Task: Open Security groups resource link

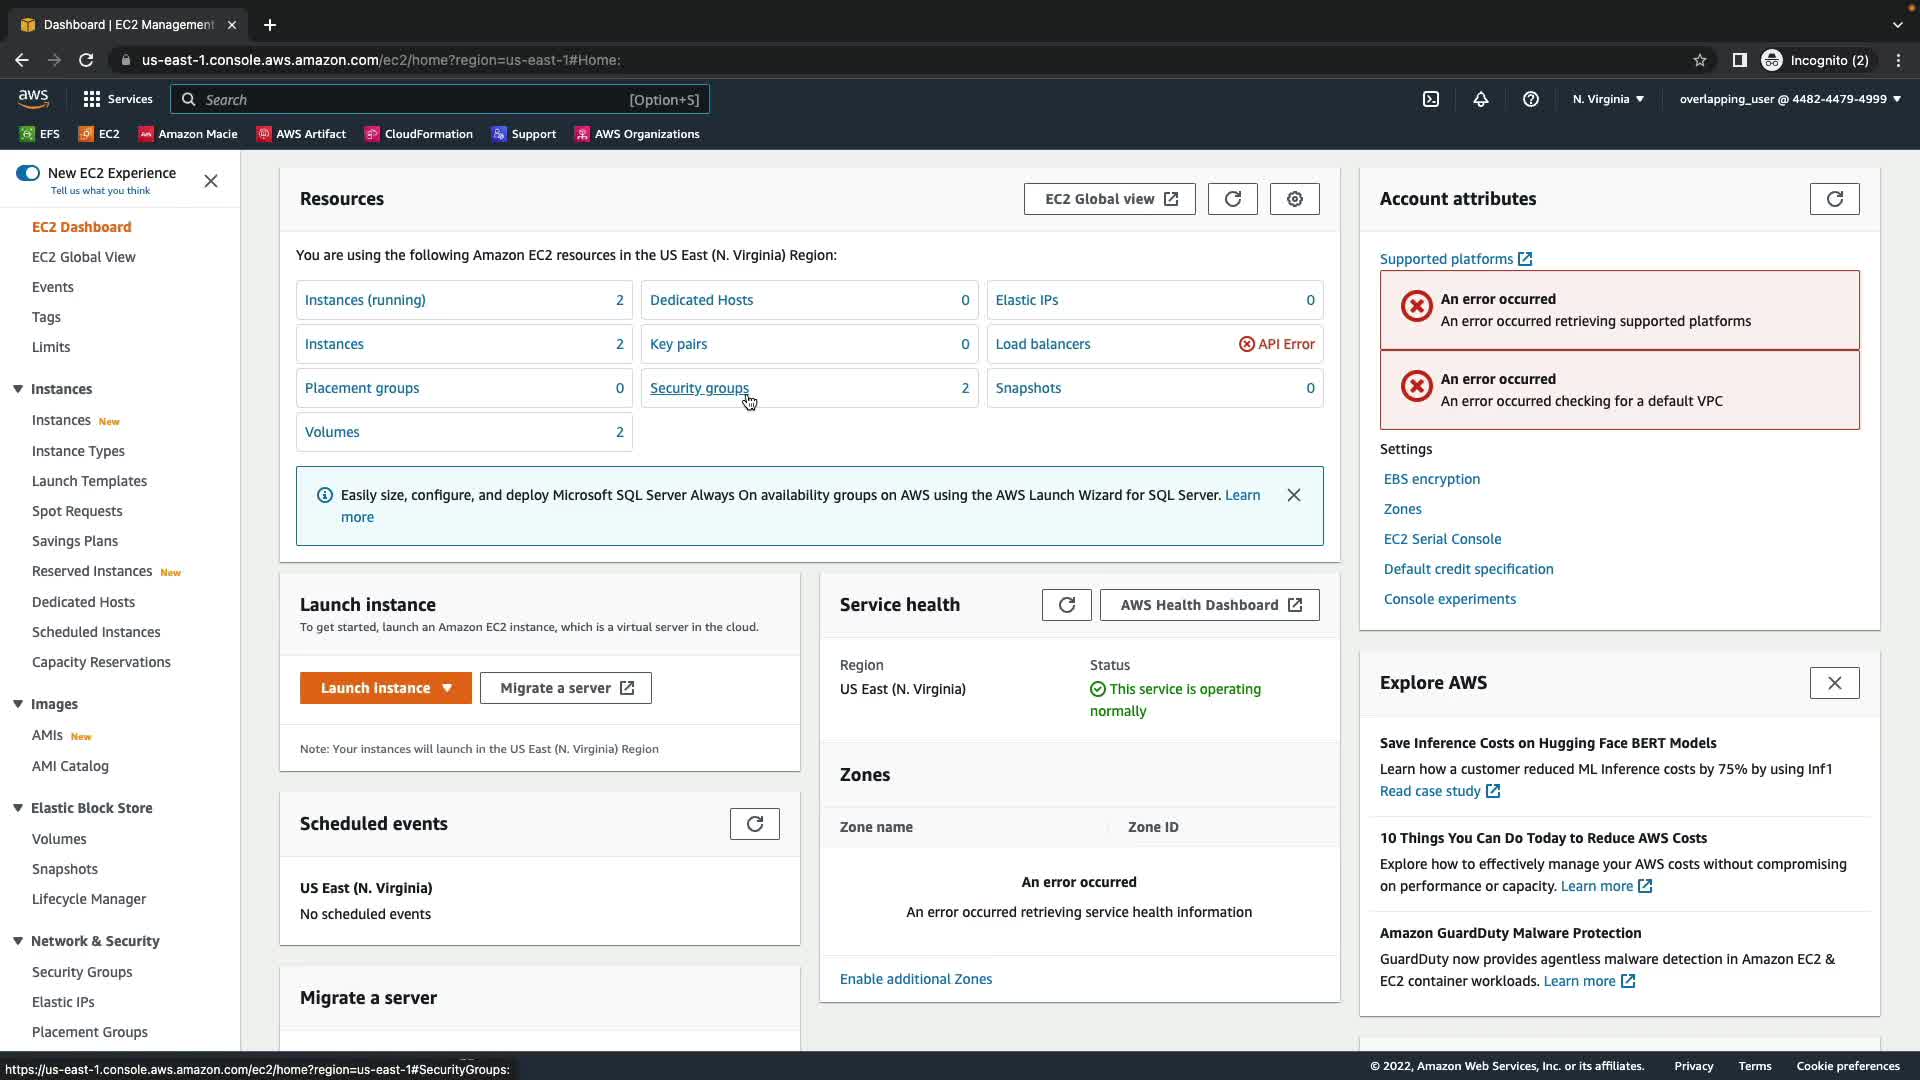Action: 699,388
